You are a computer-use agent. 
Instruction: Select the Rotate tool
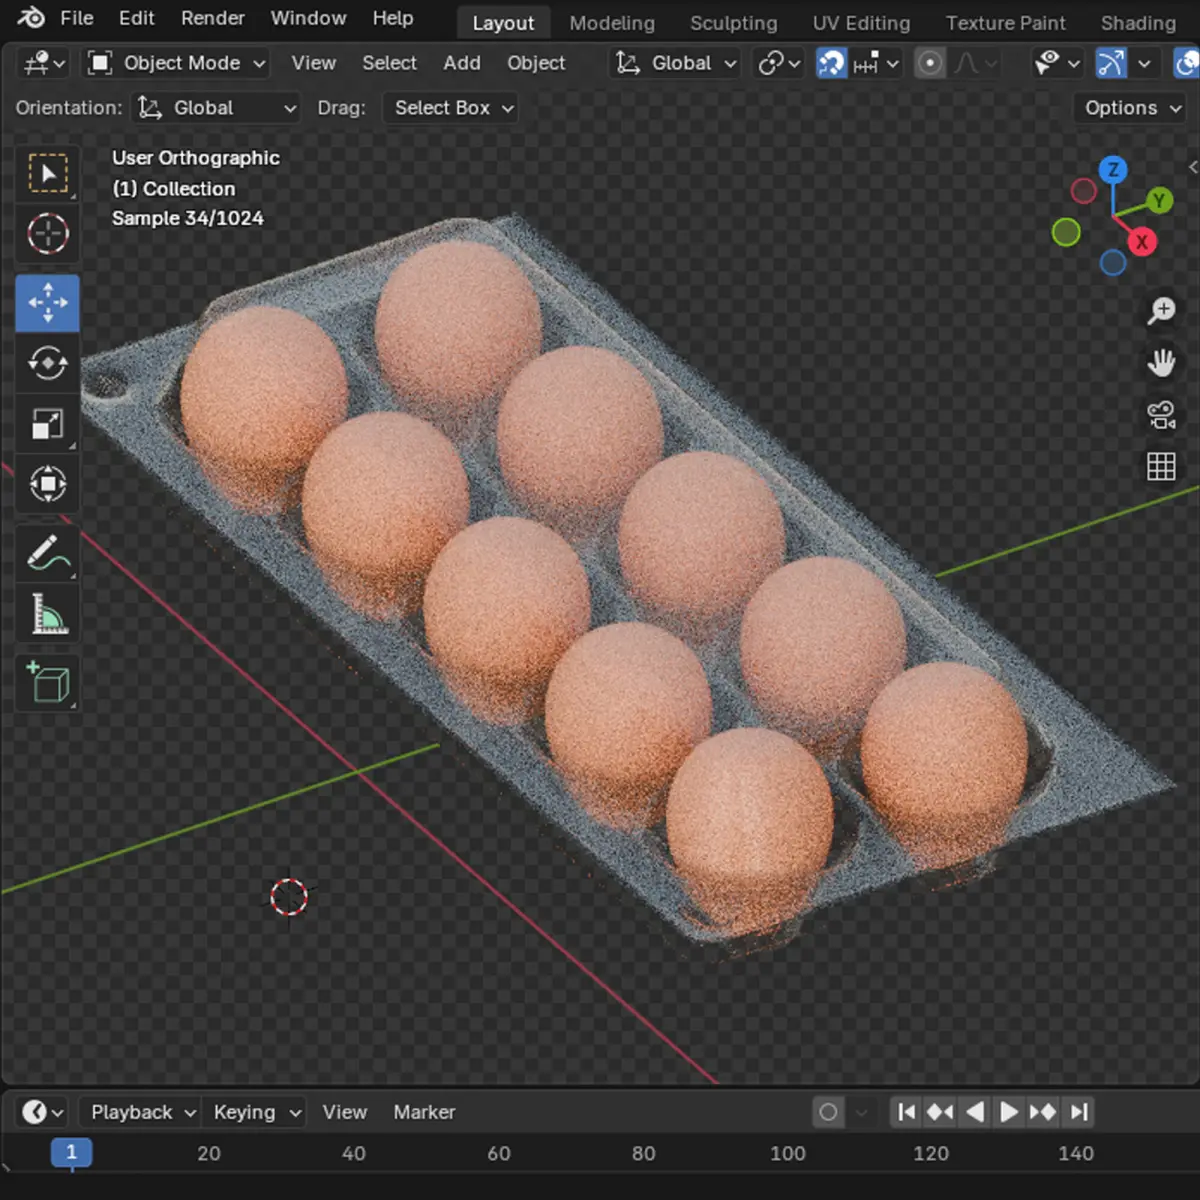48,363
